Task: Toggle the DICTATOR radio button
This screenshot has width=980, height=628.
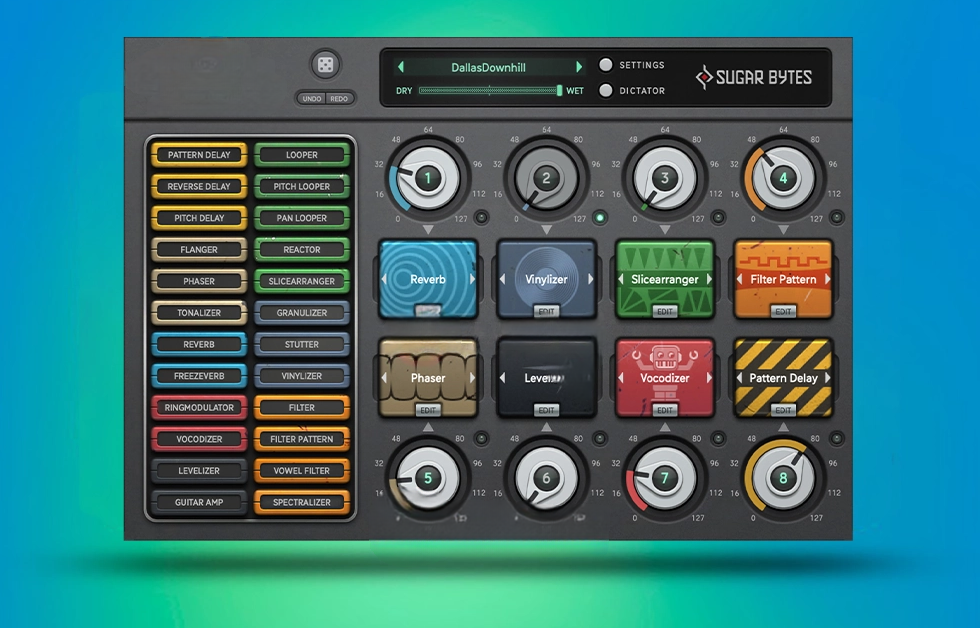Action: (x=606, y=90)
